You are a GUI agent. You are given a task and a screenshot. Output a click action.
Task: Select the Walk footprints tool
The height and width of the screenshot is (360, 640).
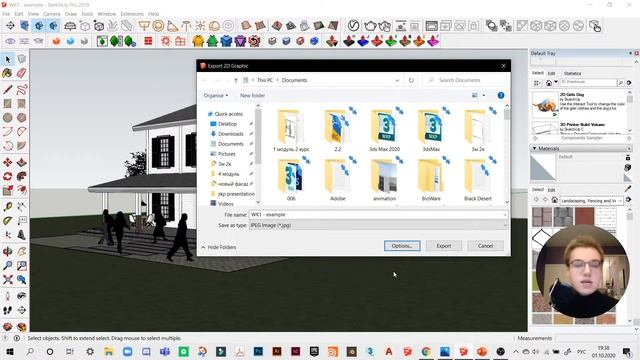[7, 310]
